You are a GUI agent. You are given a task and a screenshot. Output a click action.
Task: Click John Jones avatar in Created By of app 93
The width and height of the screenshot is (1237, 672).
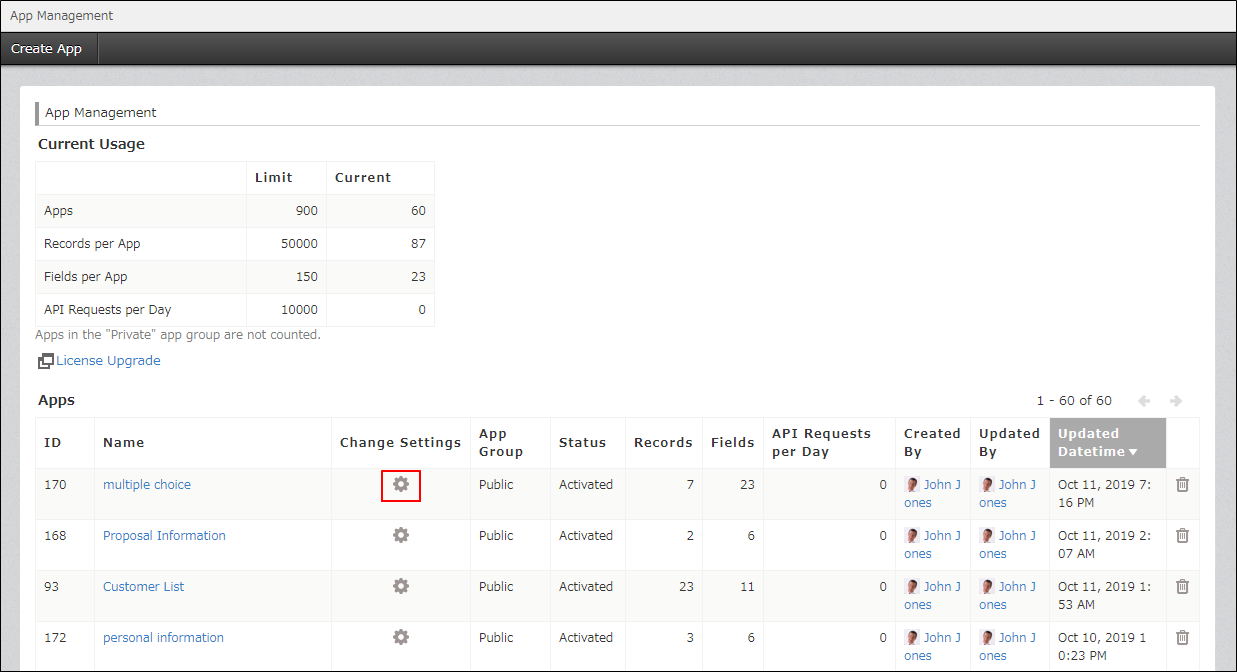point(912,586)
